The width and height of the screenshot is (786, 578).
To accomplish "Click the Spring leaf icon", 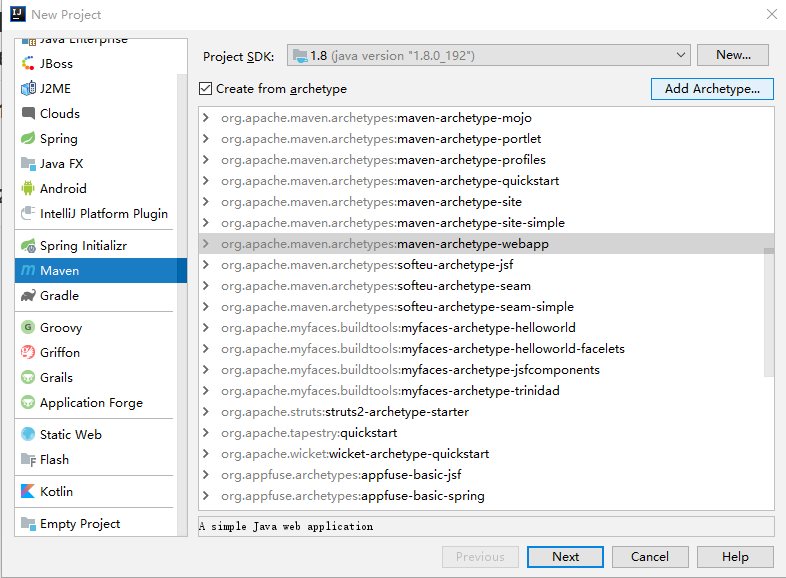I will point(28,138).
